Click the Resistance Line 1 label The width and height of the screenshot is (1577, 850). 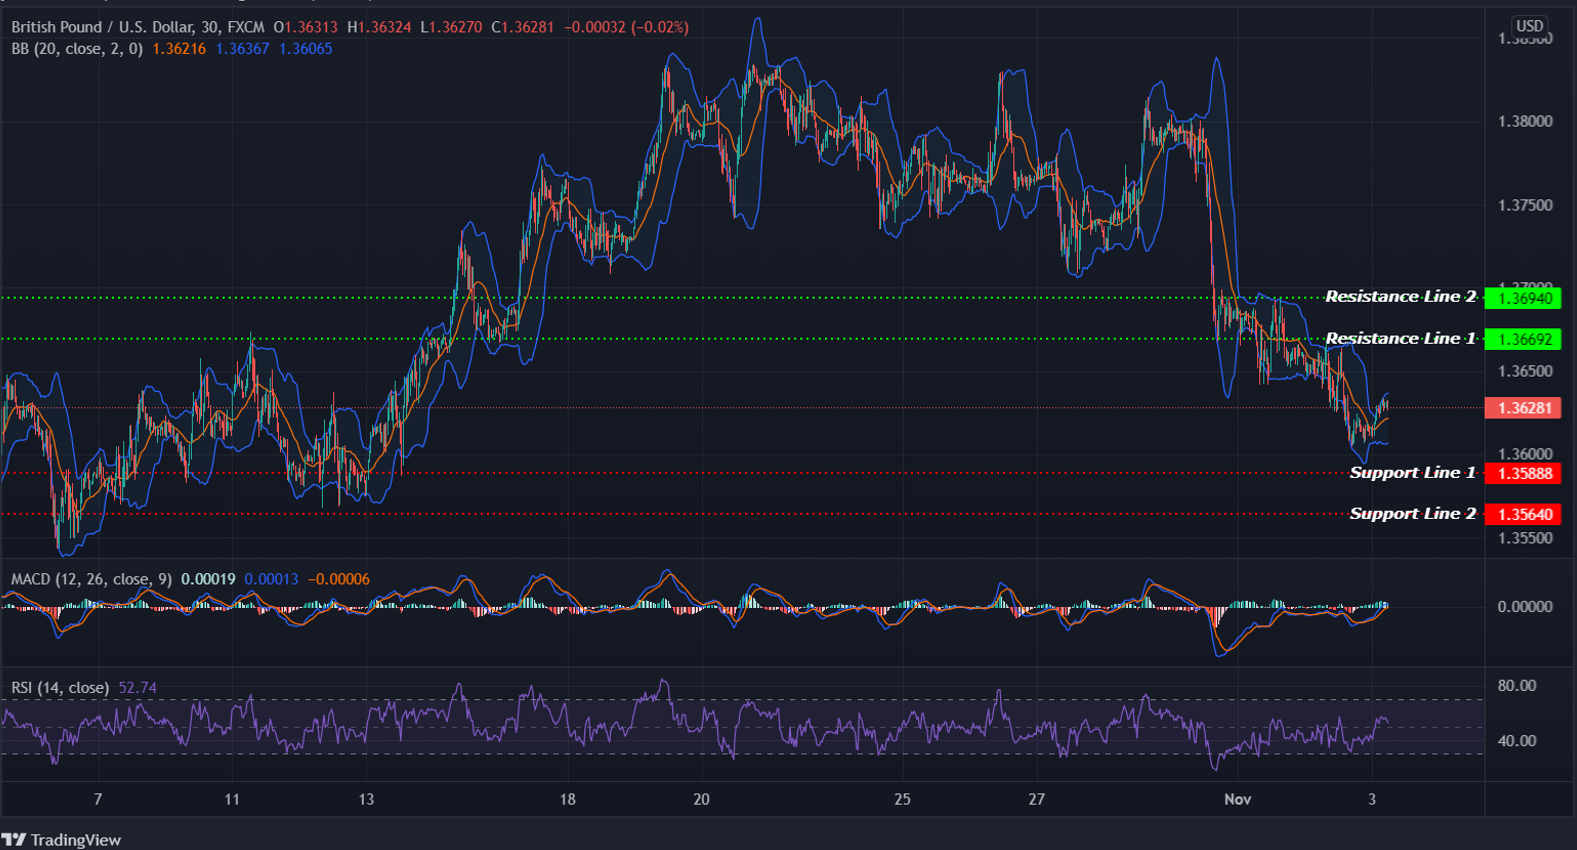tap(1400, 339)
